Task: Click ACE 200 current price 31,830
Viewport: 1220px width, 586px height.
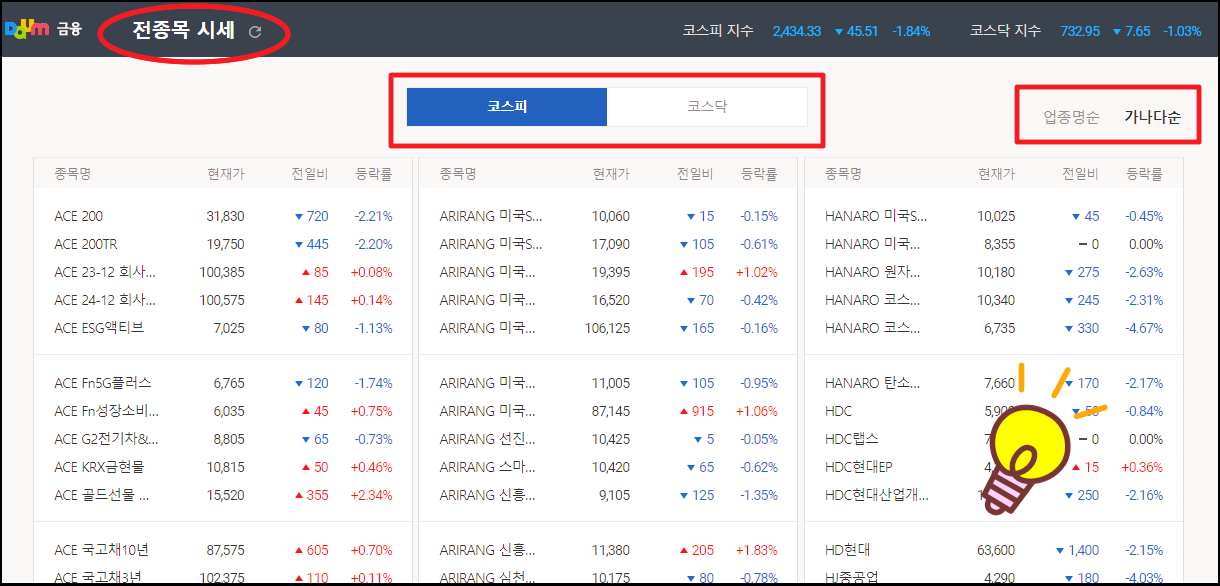Action: [x=225, y=216]
